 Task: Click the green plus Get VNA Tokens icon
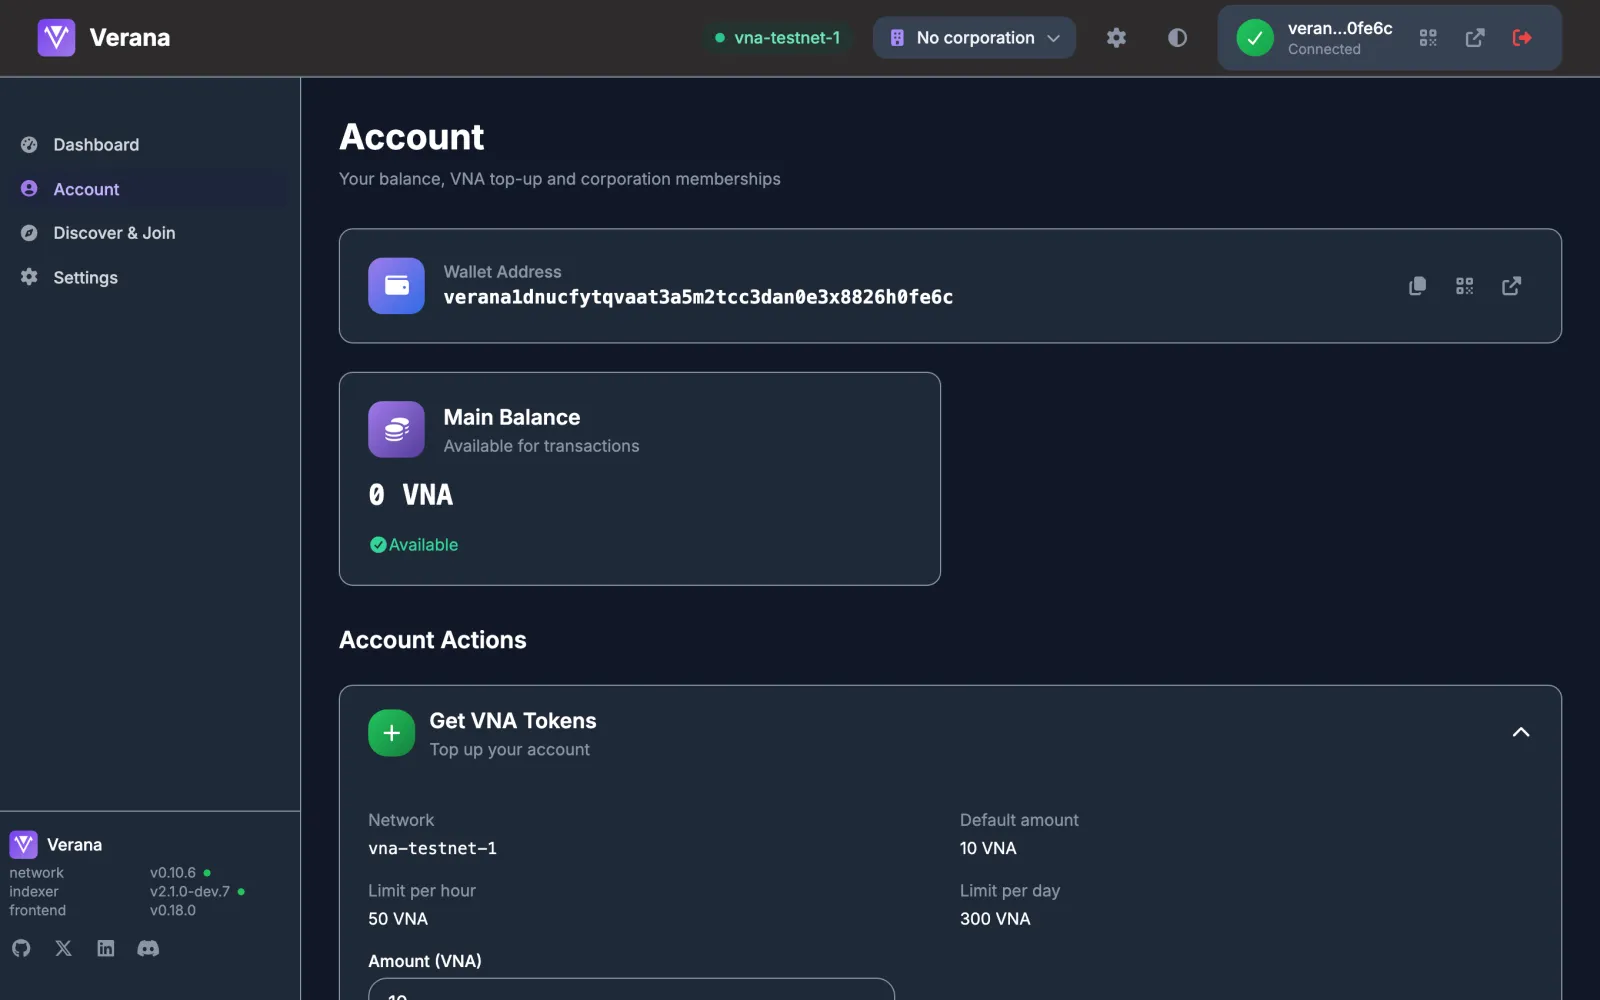tap(391, 733)
